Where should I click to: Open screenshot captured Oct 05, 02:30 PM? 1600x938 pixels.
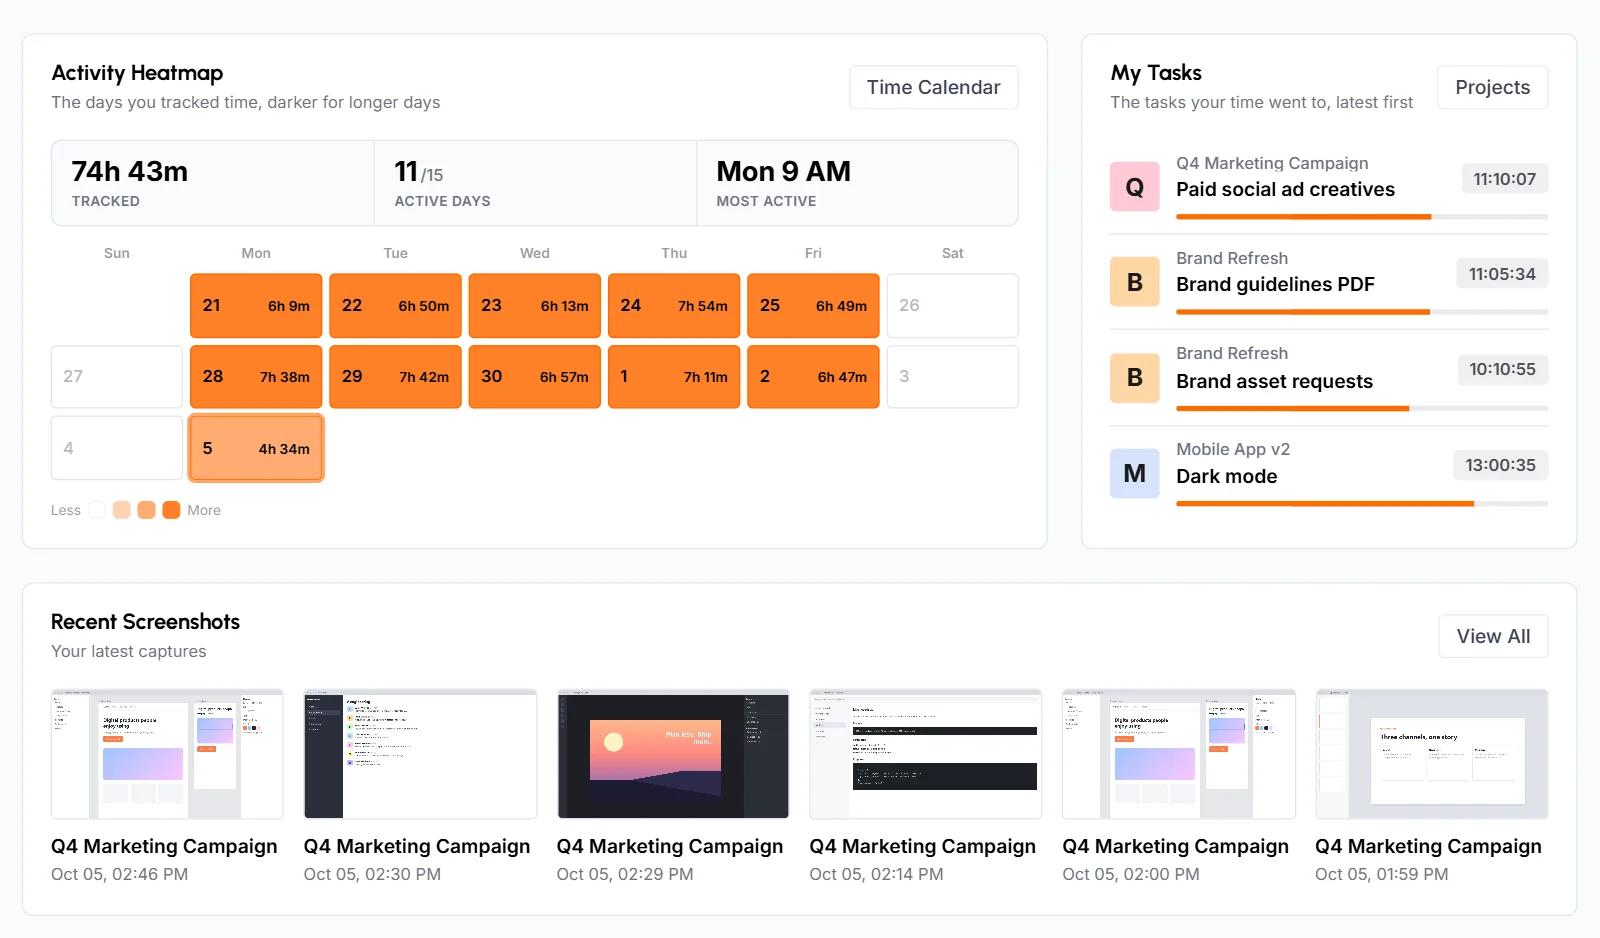click(x=420, y=754)
